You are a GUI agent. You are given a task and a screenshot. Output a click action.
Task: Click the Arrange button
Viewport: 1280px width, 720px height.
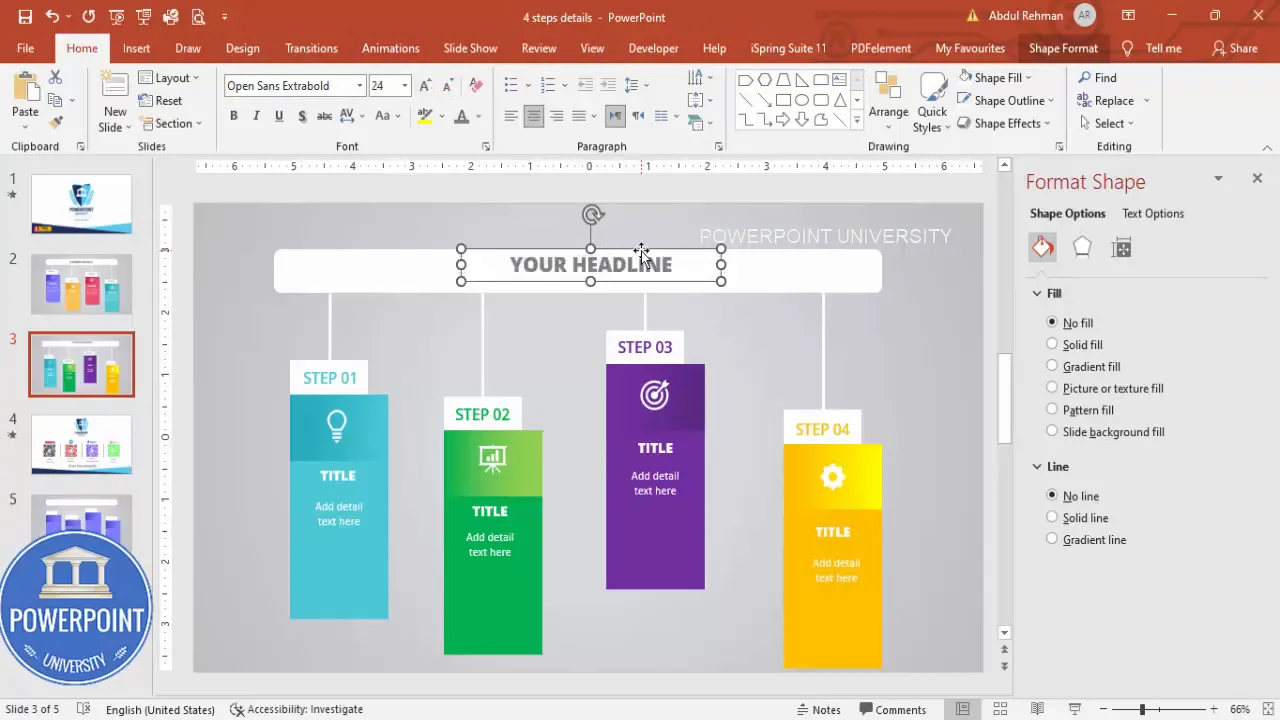click(888, 100)
